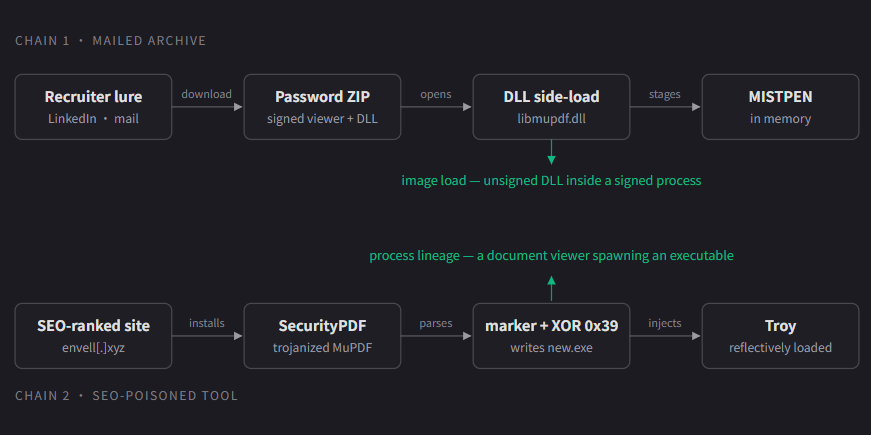
Task: Click the Chain 1 Mailed Archive heading
Action: (x=111, y=41)
